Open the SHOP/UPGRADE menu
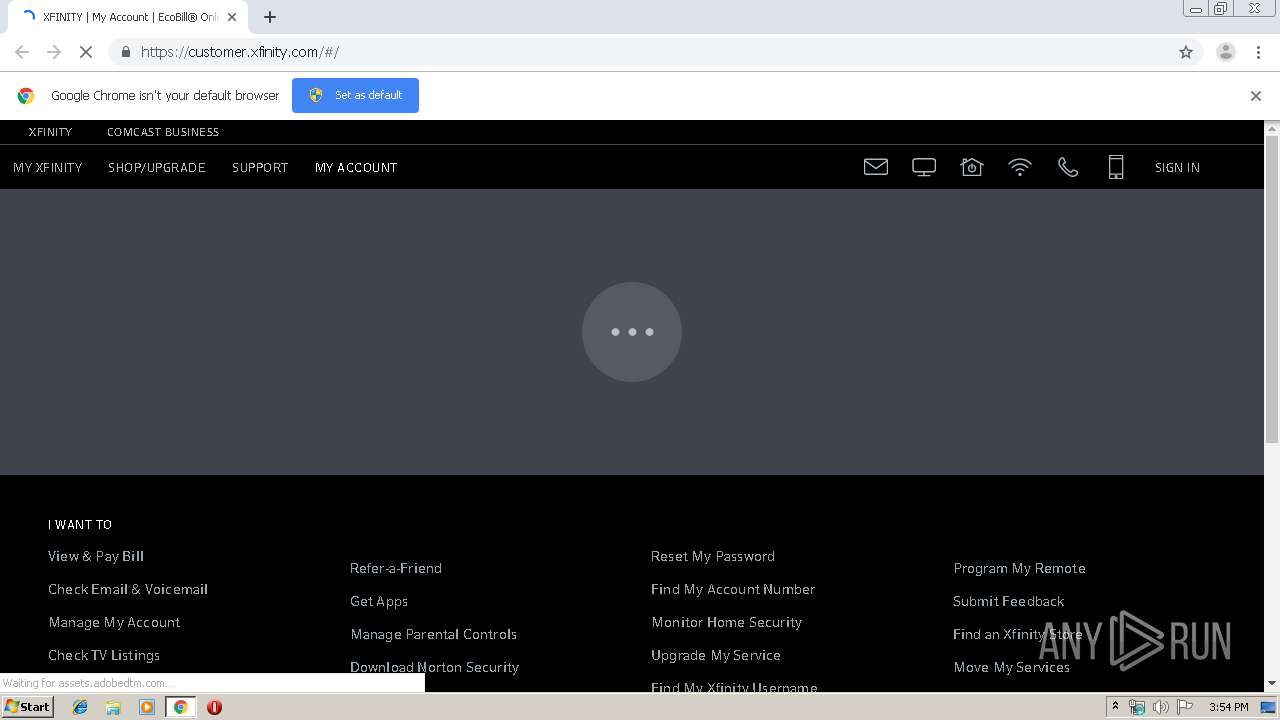The height and width of the screenshot is (720, 1280). [x=157, y=168]
